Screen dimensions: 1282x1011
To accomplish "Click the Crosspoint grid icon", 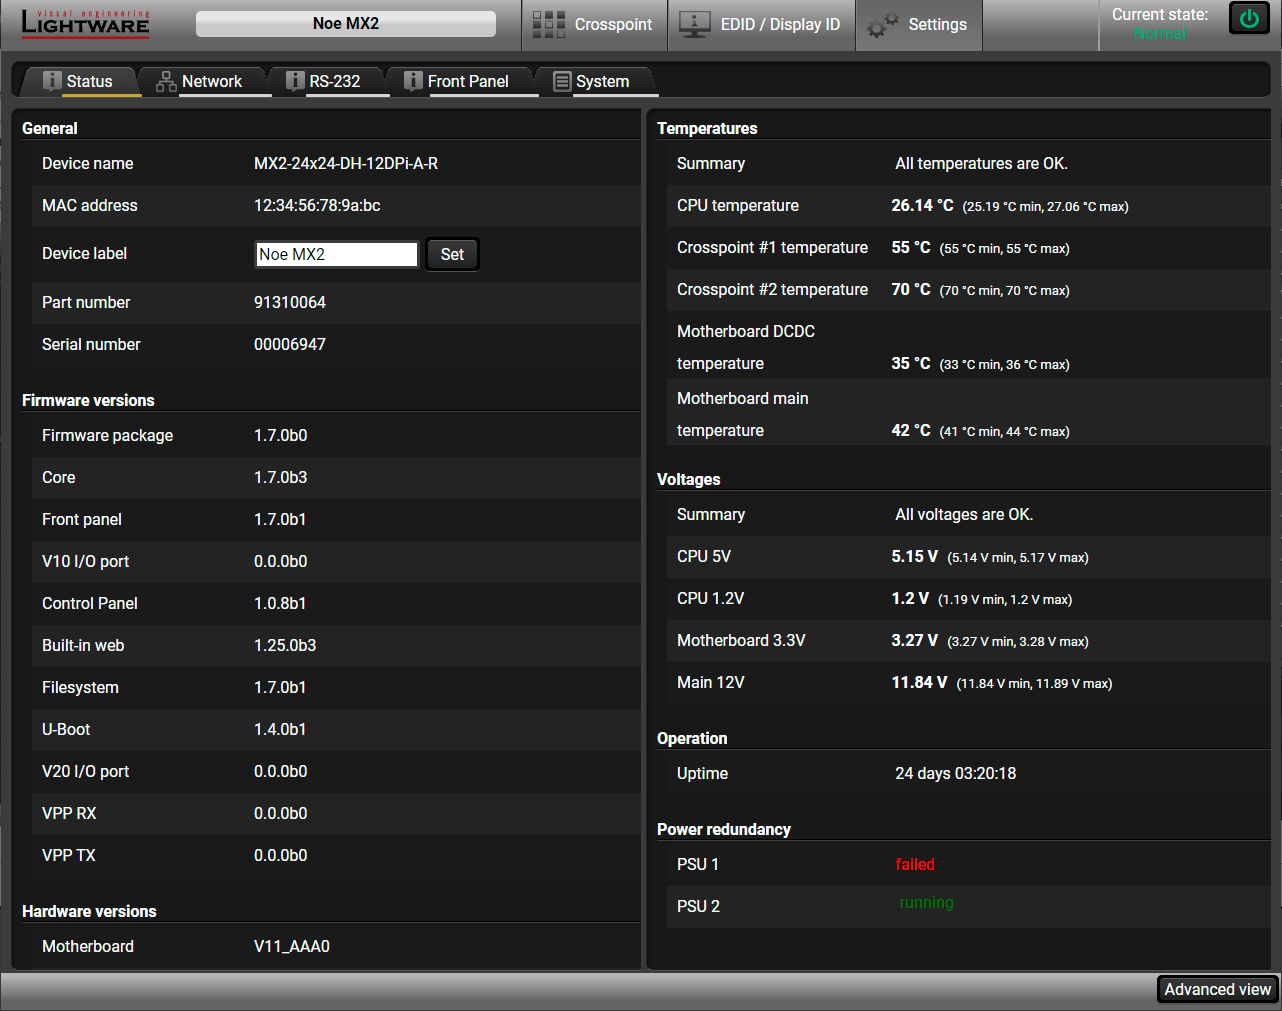I will click(548, 25).
